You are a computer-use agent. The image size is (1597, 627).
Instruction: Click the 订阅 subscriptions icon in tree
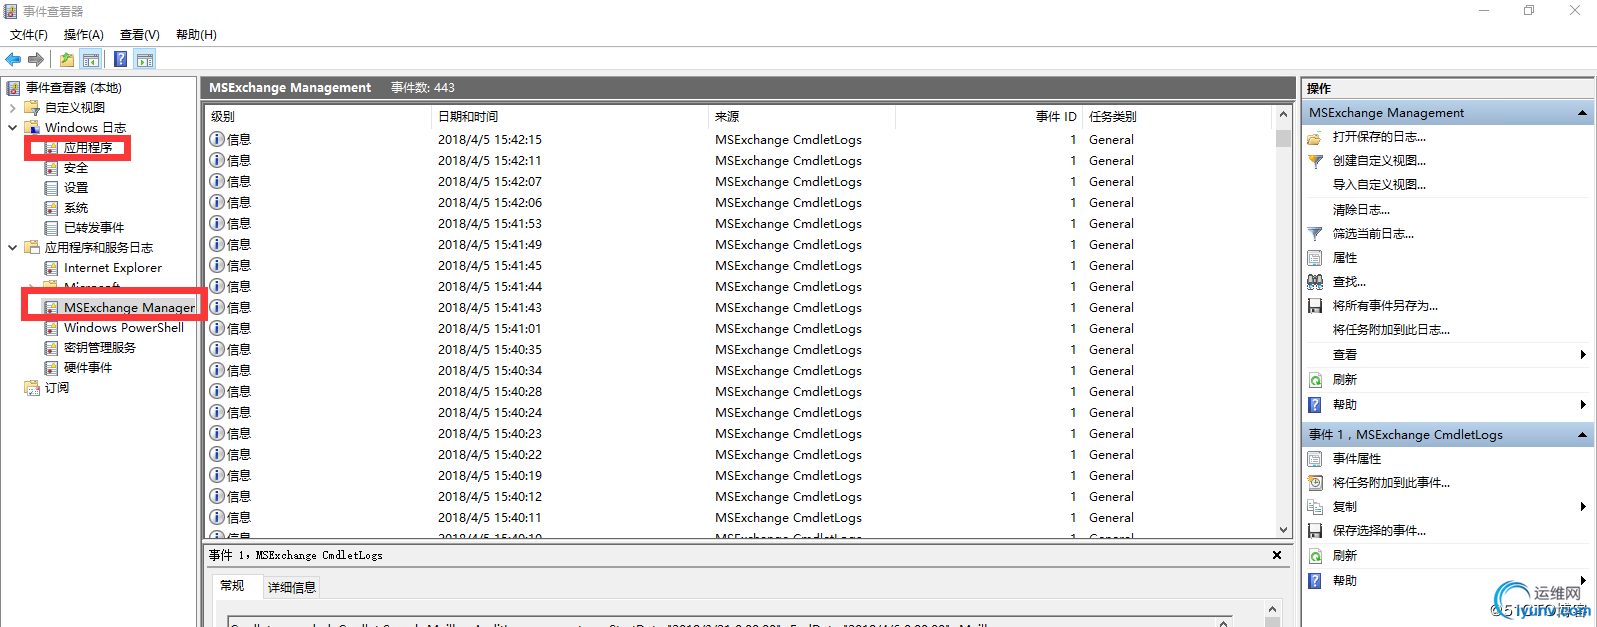[x=32, y=388]
